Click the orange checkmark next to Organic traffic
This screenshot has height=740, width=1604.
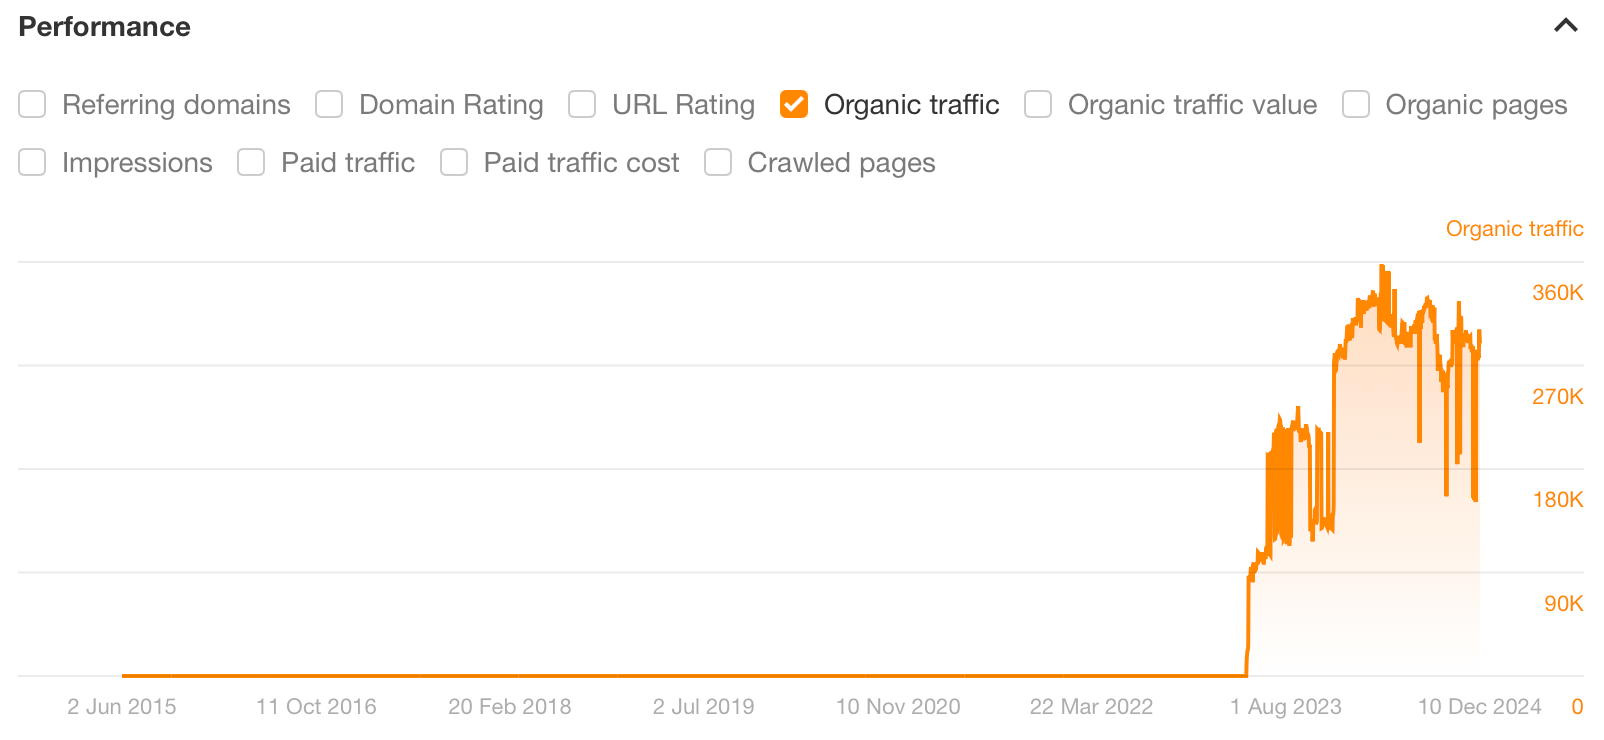[x=793, y=104]
